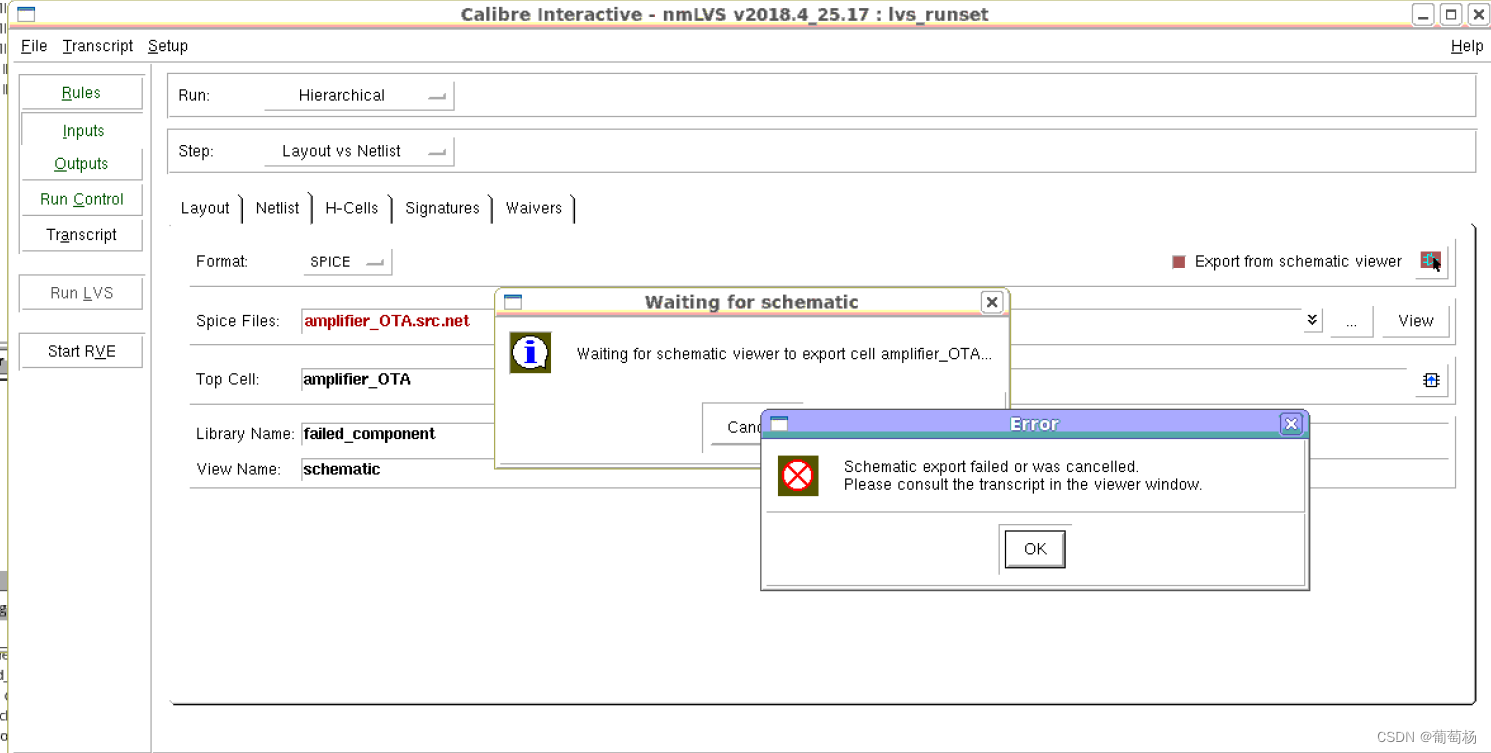Viewport: 1491px width, 753px height.
Task: Minimize the Calibre Interactive window
Action: click(x=1422, y=15)
